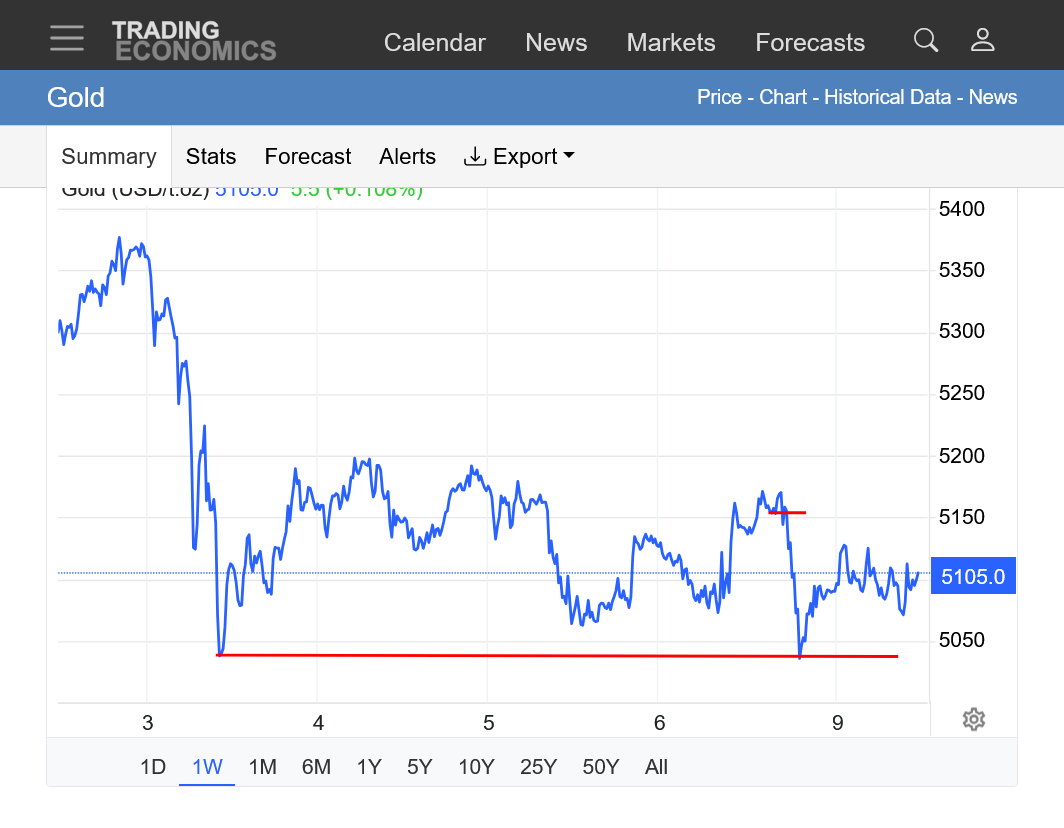Expand the Export dropdown

(x=519, y=157)
